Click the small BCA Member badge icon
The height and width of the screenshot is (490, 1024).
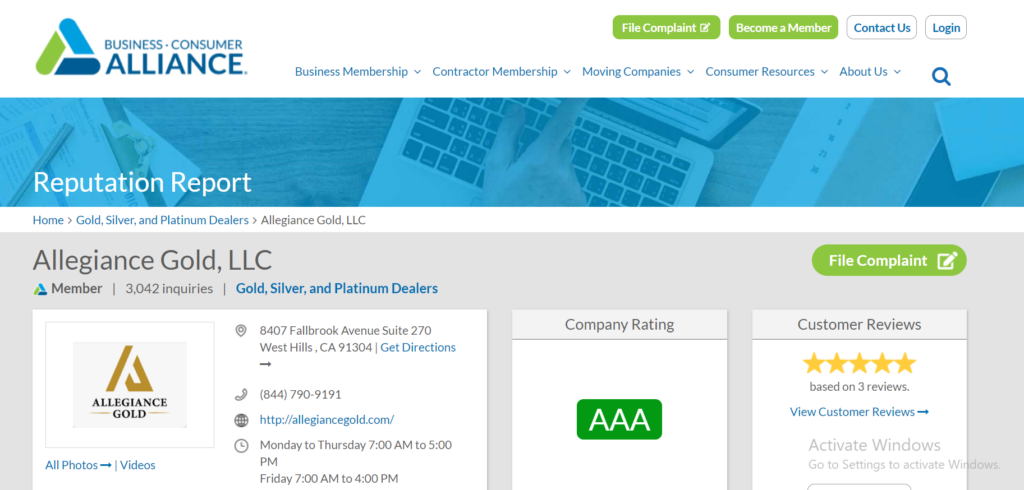click(x=40, y=289)
